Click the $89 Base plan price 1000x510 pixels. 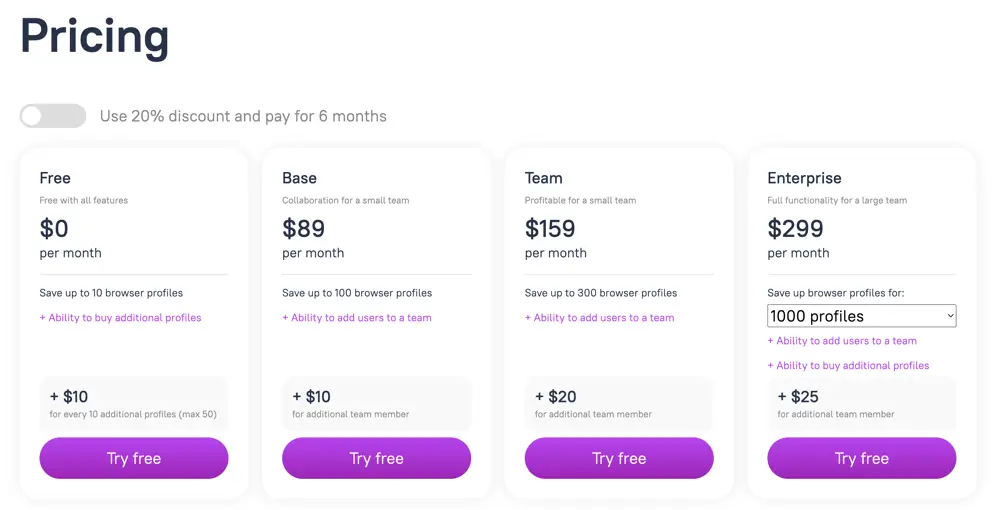click(303, 229)
